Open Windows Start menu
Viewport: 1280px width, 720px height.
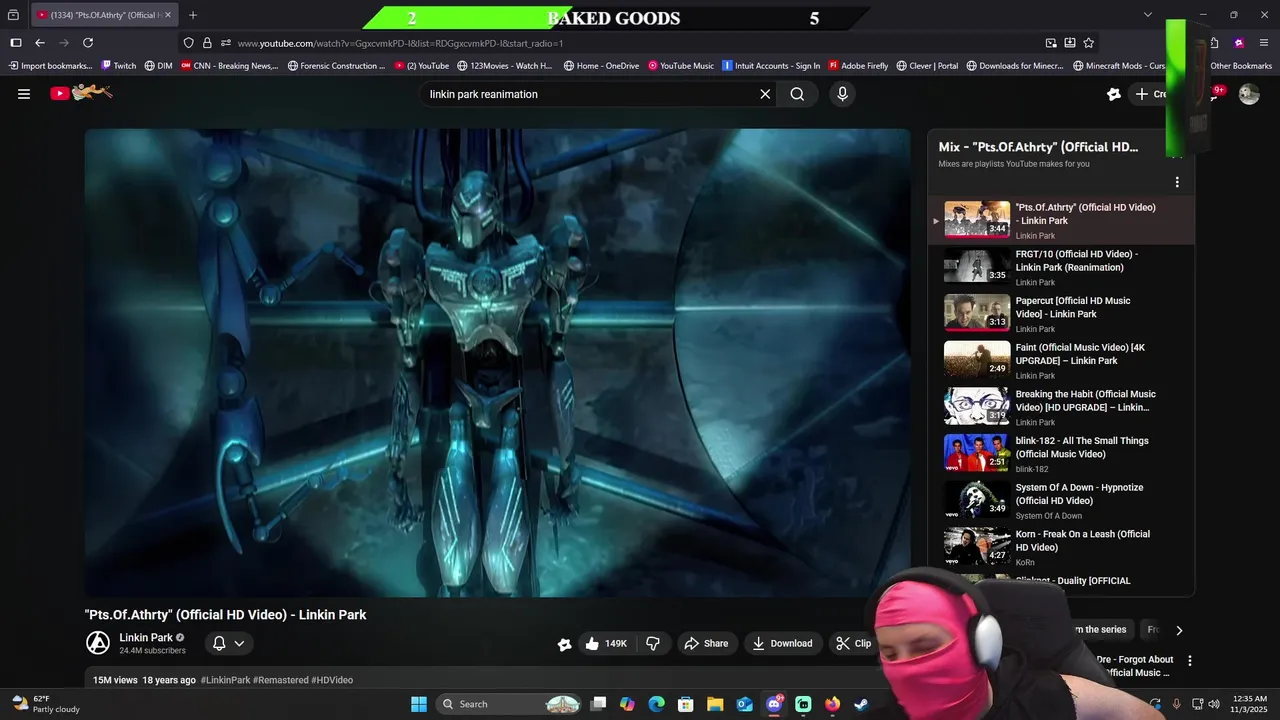point(419,704)
